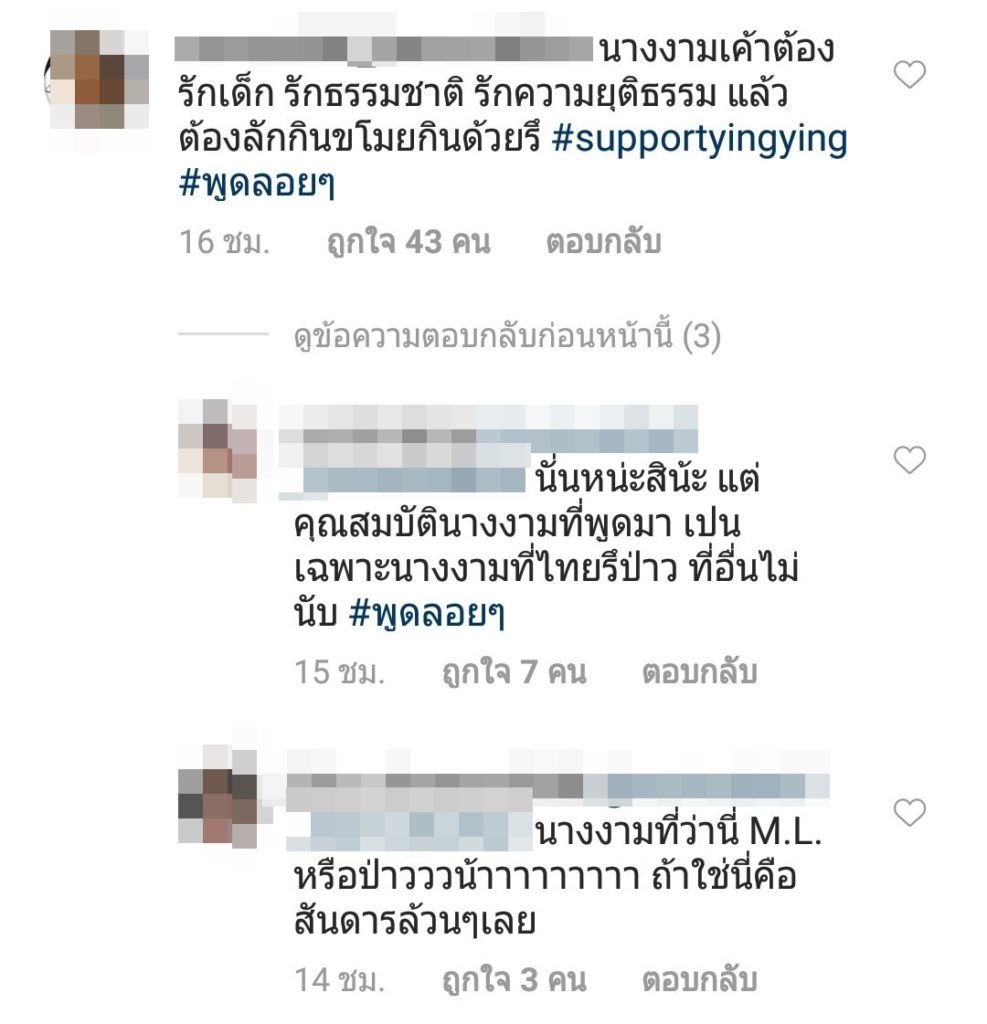Select the 16 ชม. timestamp on the top comment
The image size is (987, 1024).
click(x=224, y=242)
